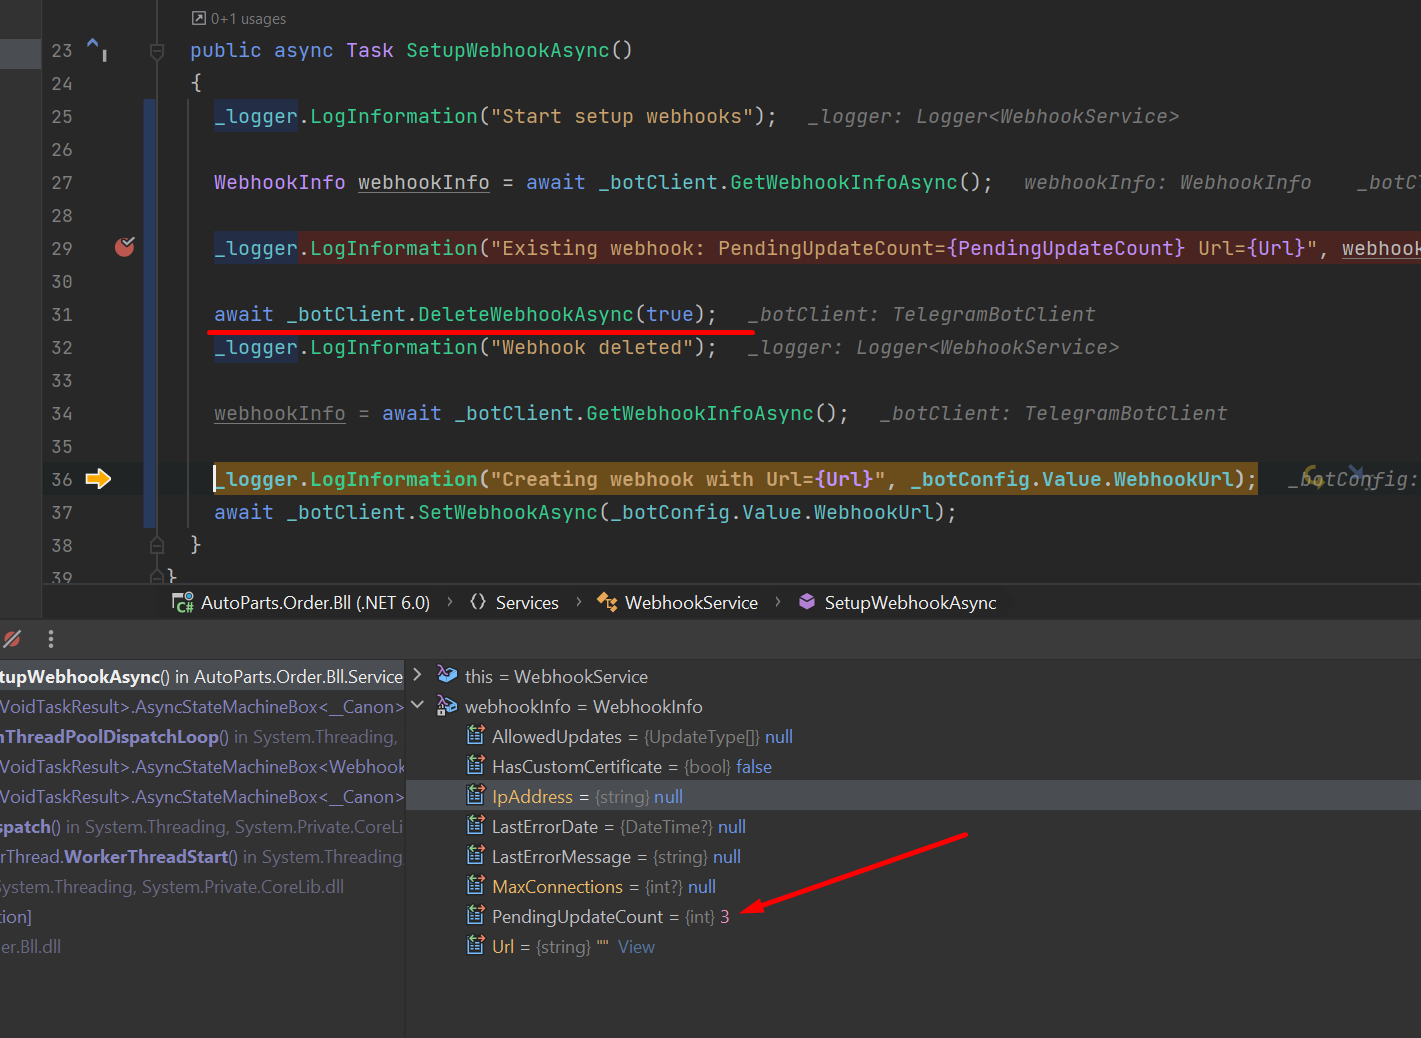Image resolution: width=1421 pixels, height=1038 pixels.
Task: Click the usages icon above SetupWebhookAsync
Action: tap(198, 18)
